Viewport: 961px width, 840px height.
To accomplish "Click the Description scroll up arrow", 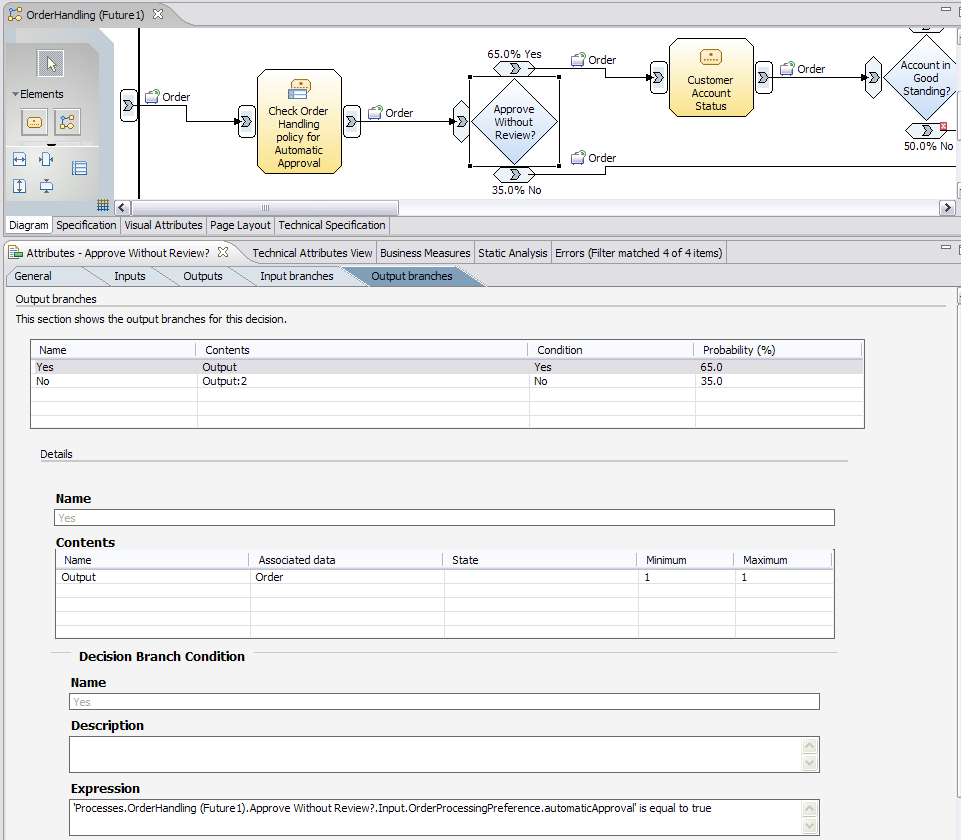I will [x=810, y=746].
